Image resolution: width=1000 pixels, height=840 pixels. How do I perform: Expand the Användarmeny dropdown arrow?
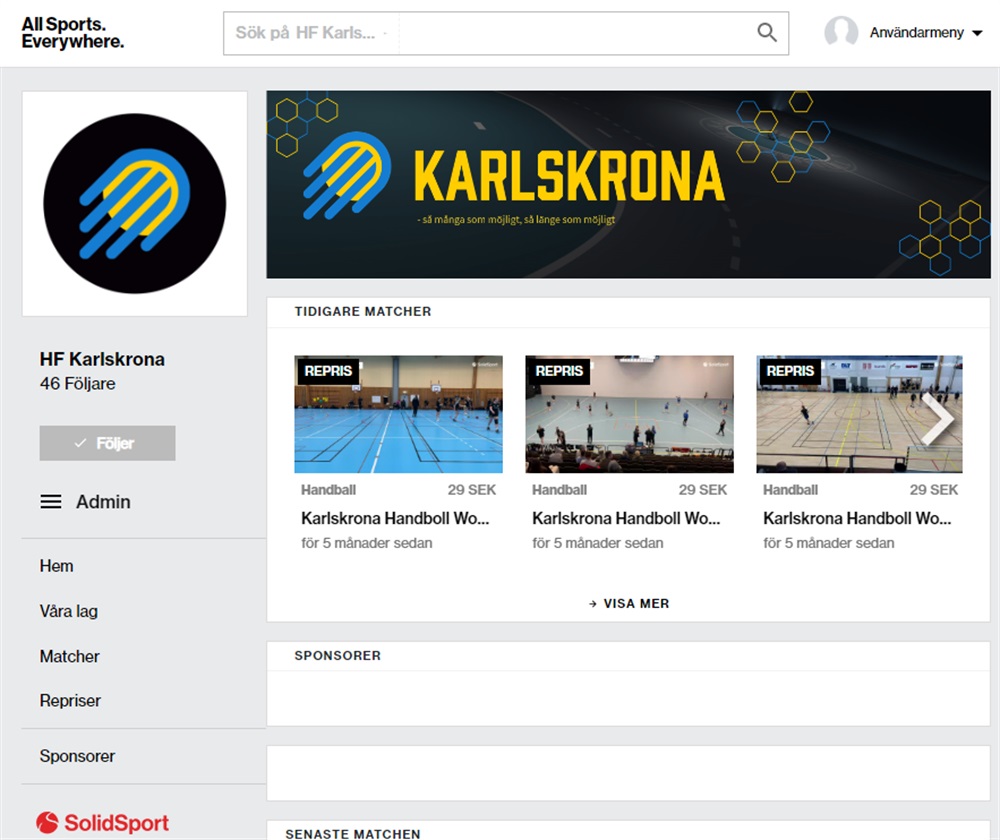point(977,33)
